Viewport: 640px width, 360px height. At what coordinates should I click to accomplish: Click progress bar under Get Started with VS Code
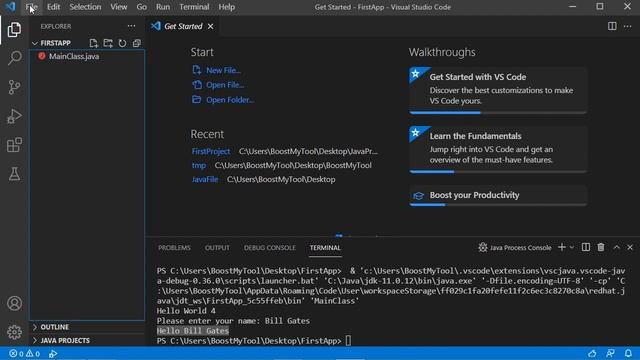click(x=498, y=112)
